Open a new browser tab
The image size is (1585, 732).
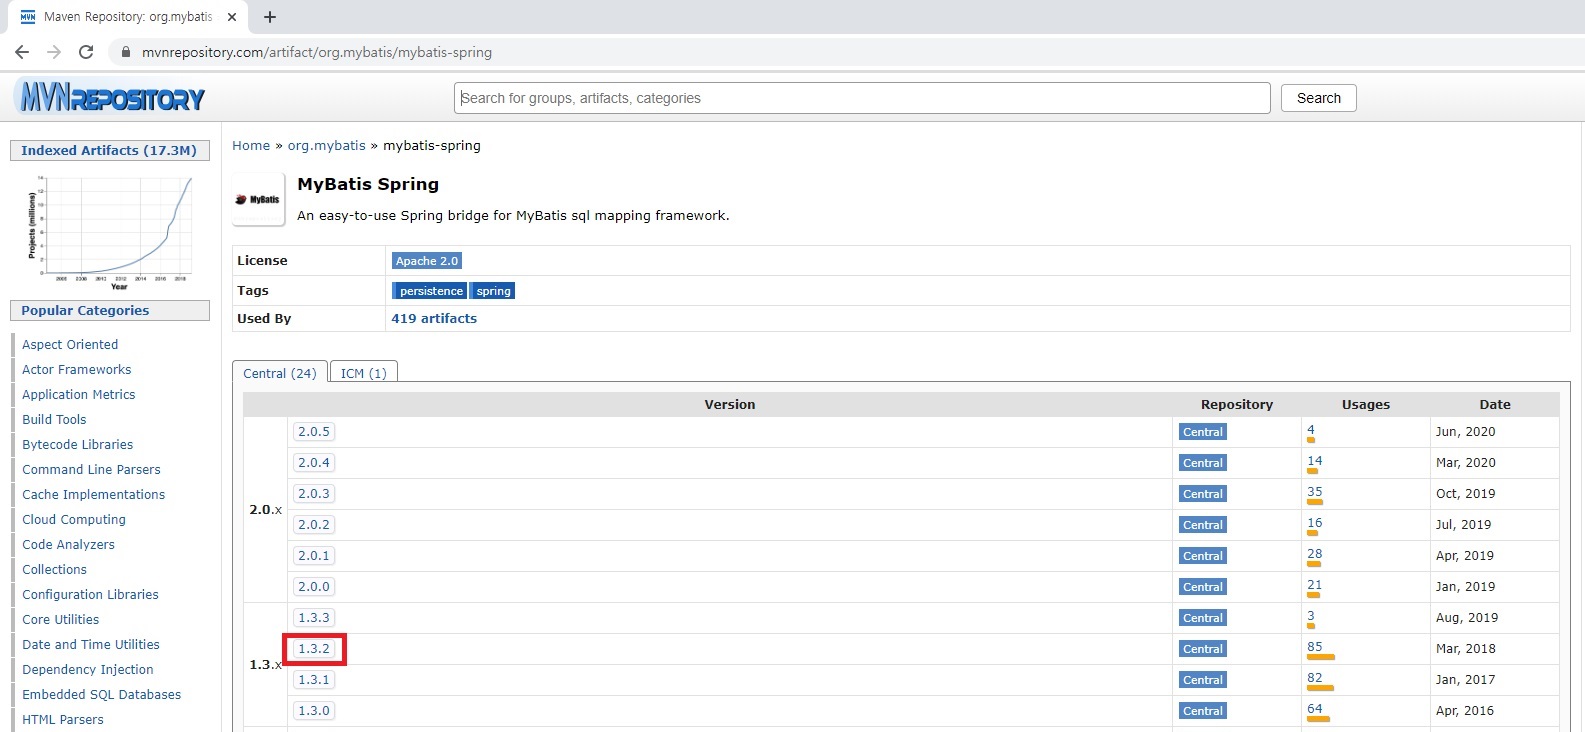[270, 17]
